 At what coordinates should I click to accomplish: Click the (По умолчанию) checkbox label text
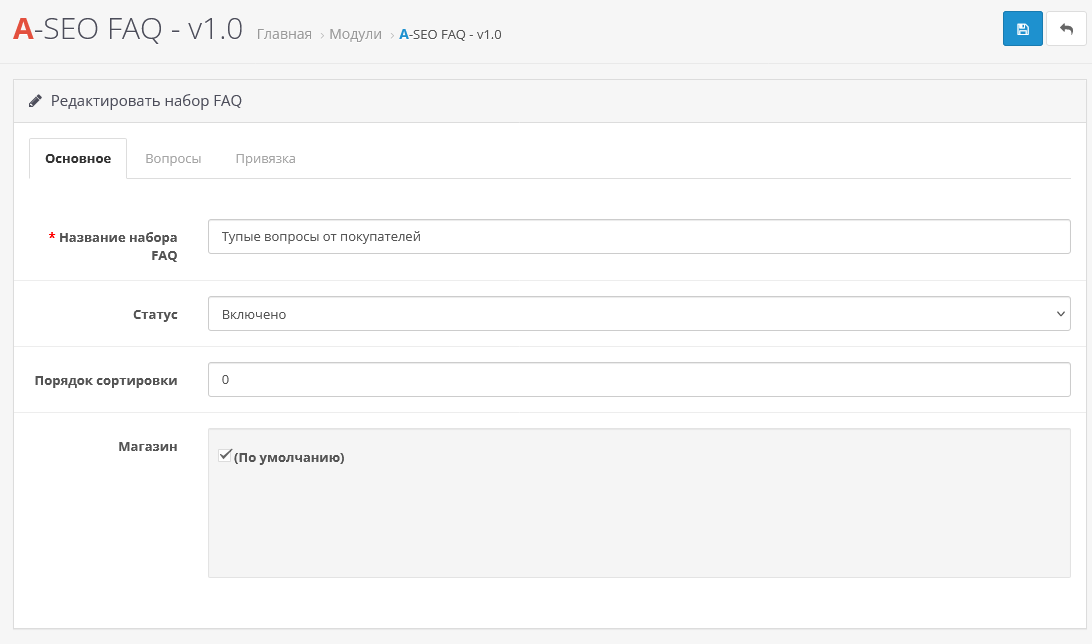[289, 458]
